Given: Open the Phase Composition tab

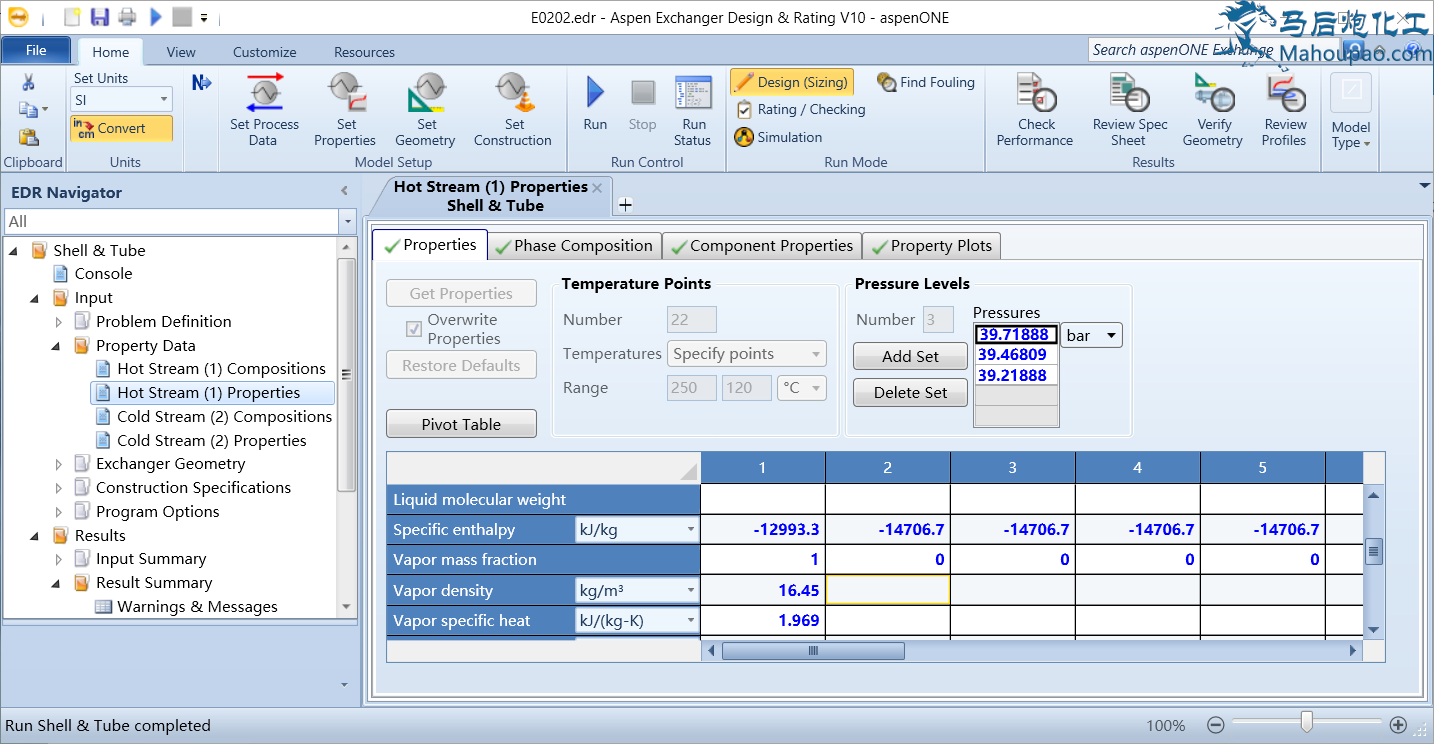Looking at the screenshot, I should point(574,246).
